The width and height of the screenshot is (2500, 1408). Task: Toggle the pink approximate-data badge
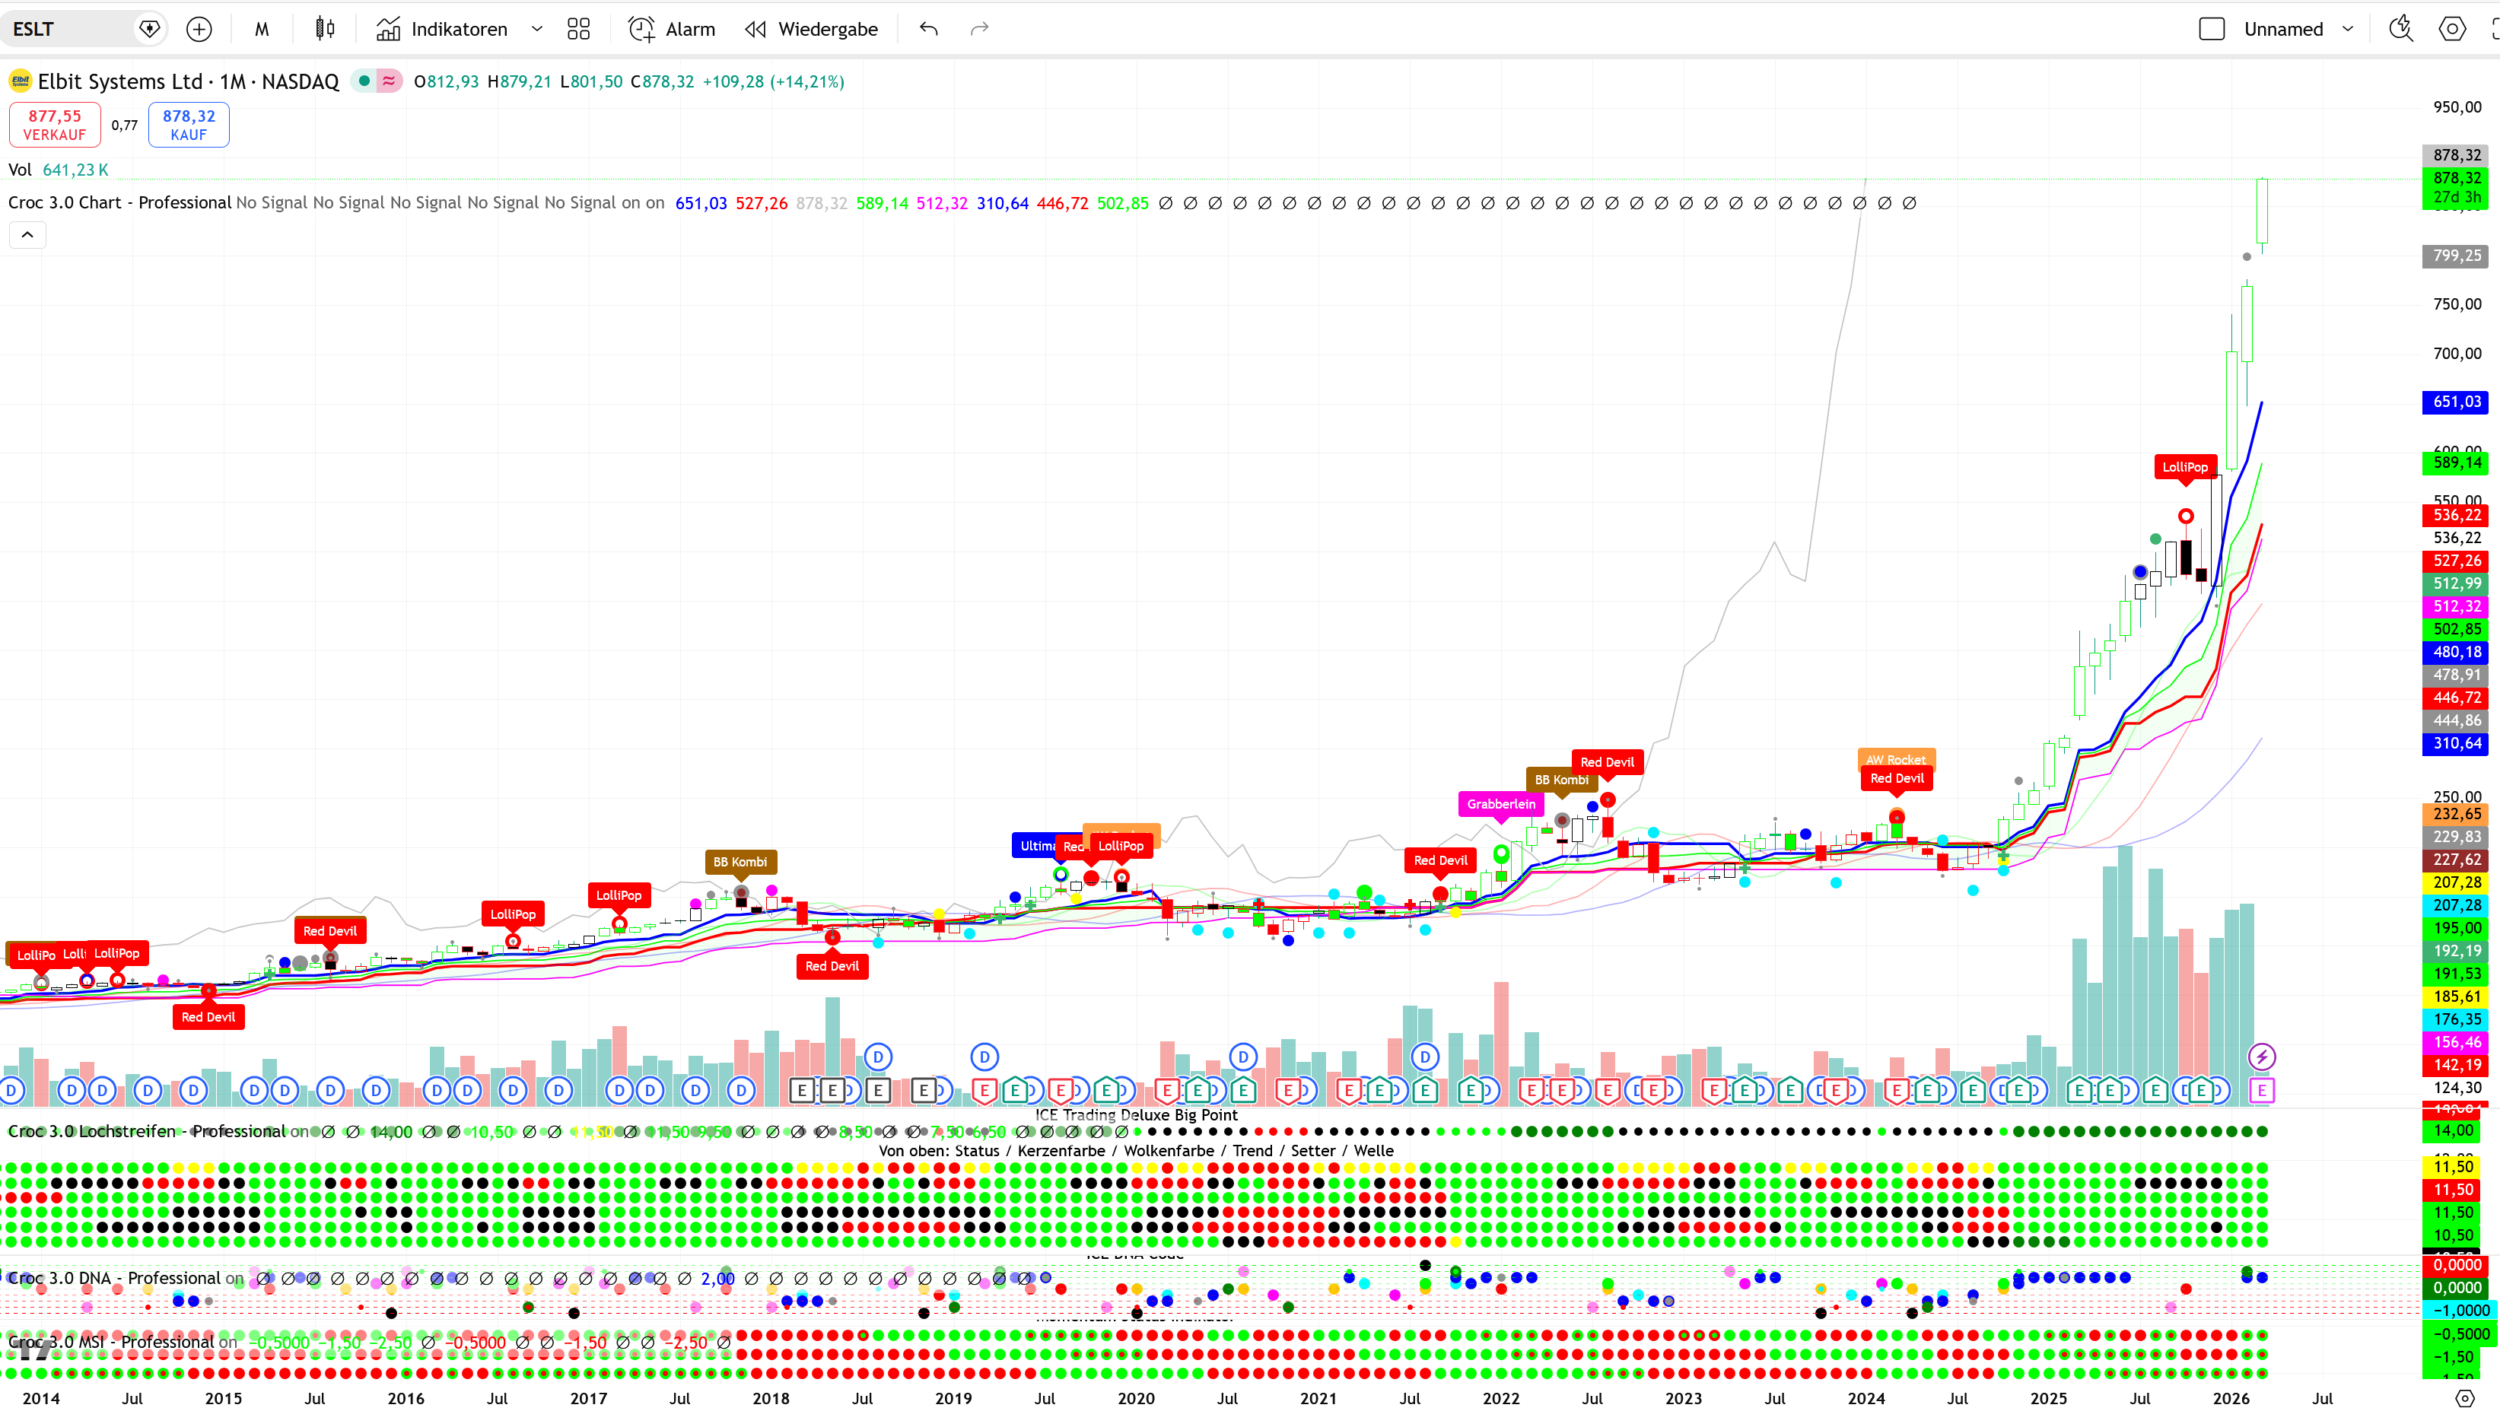[389, 81]
